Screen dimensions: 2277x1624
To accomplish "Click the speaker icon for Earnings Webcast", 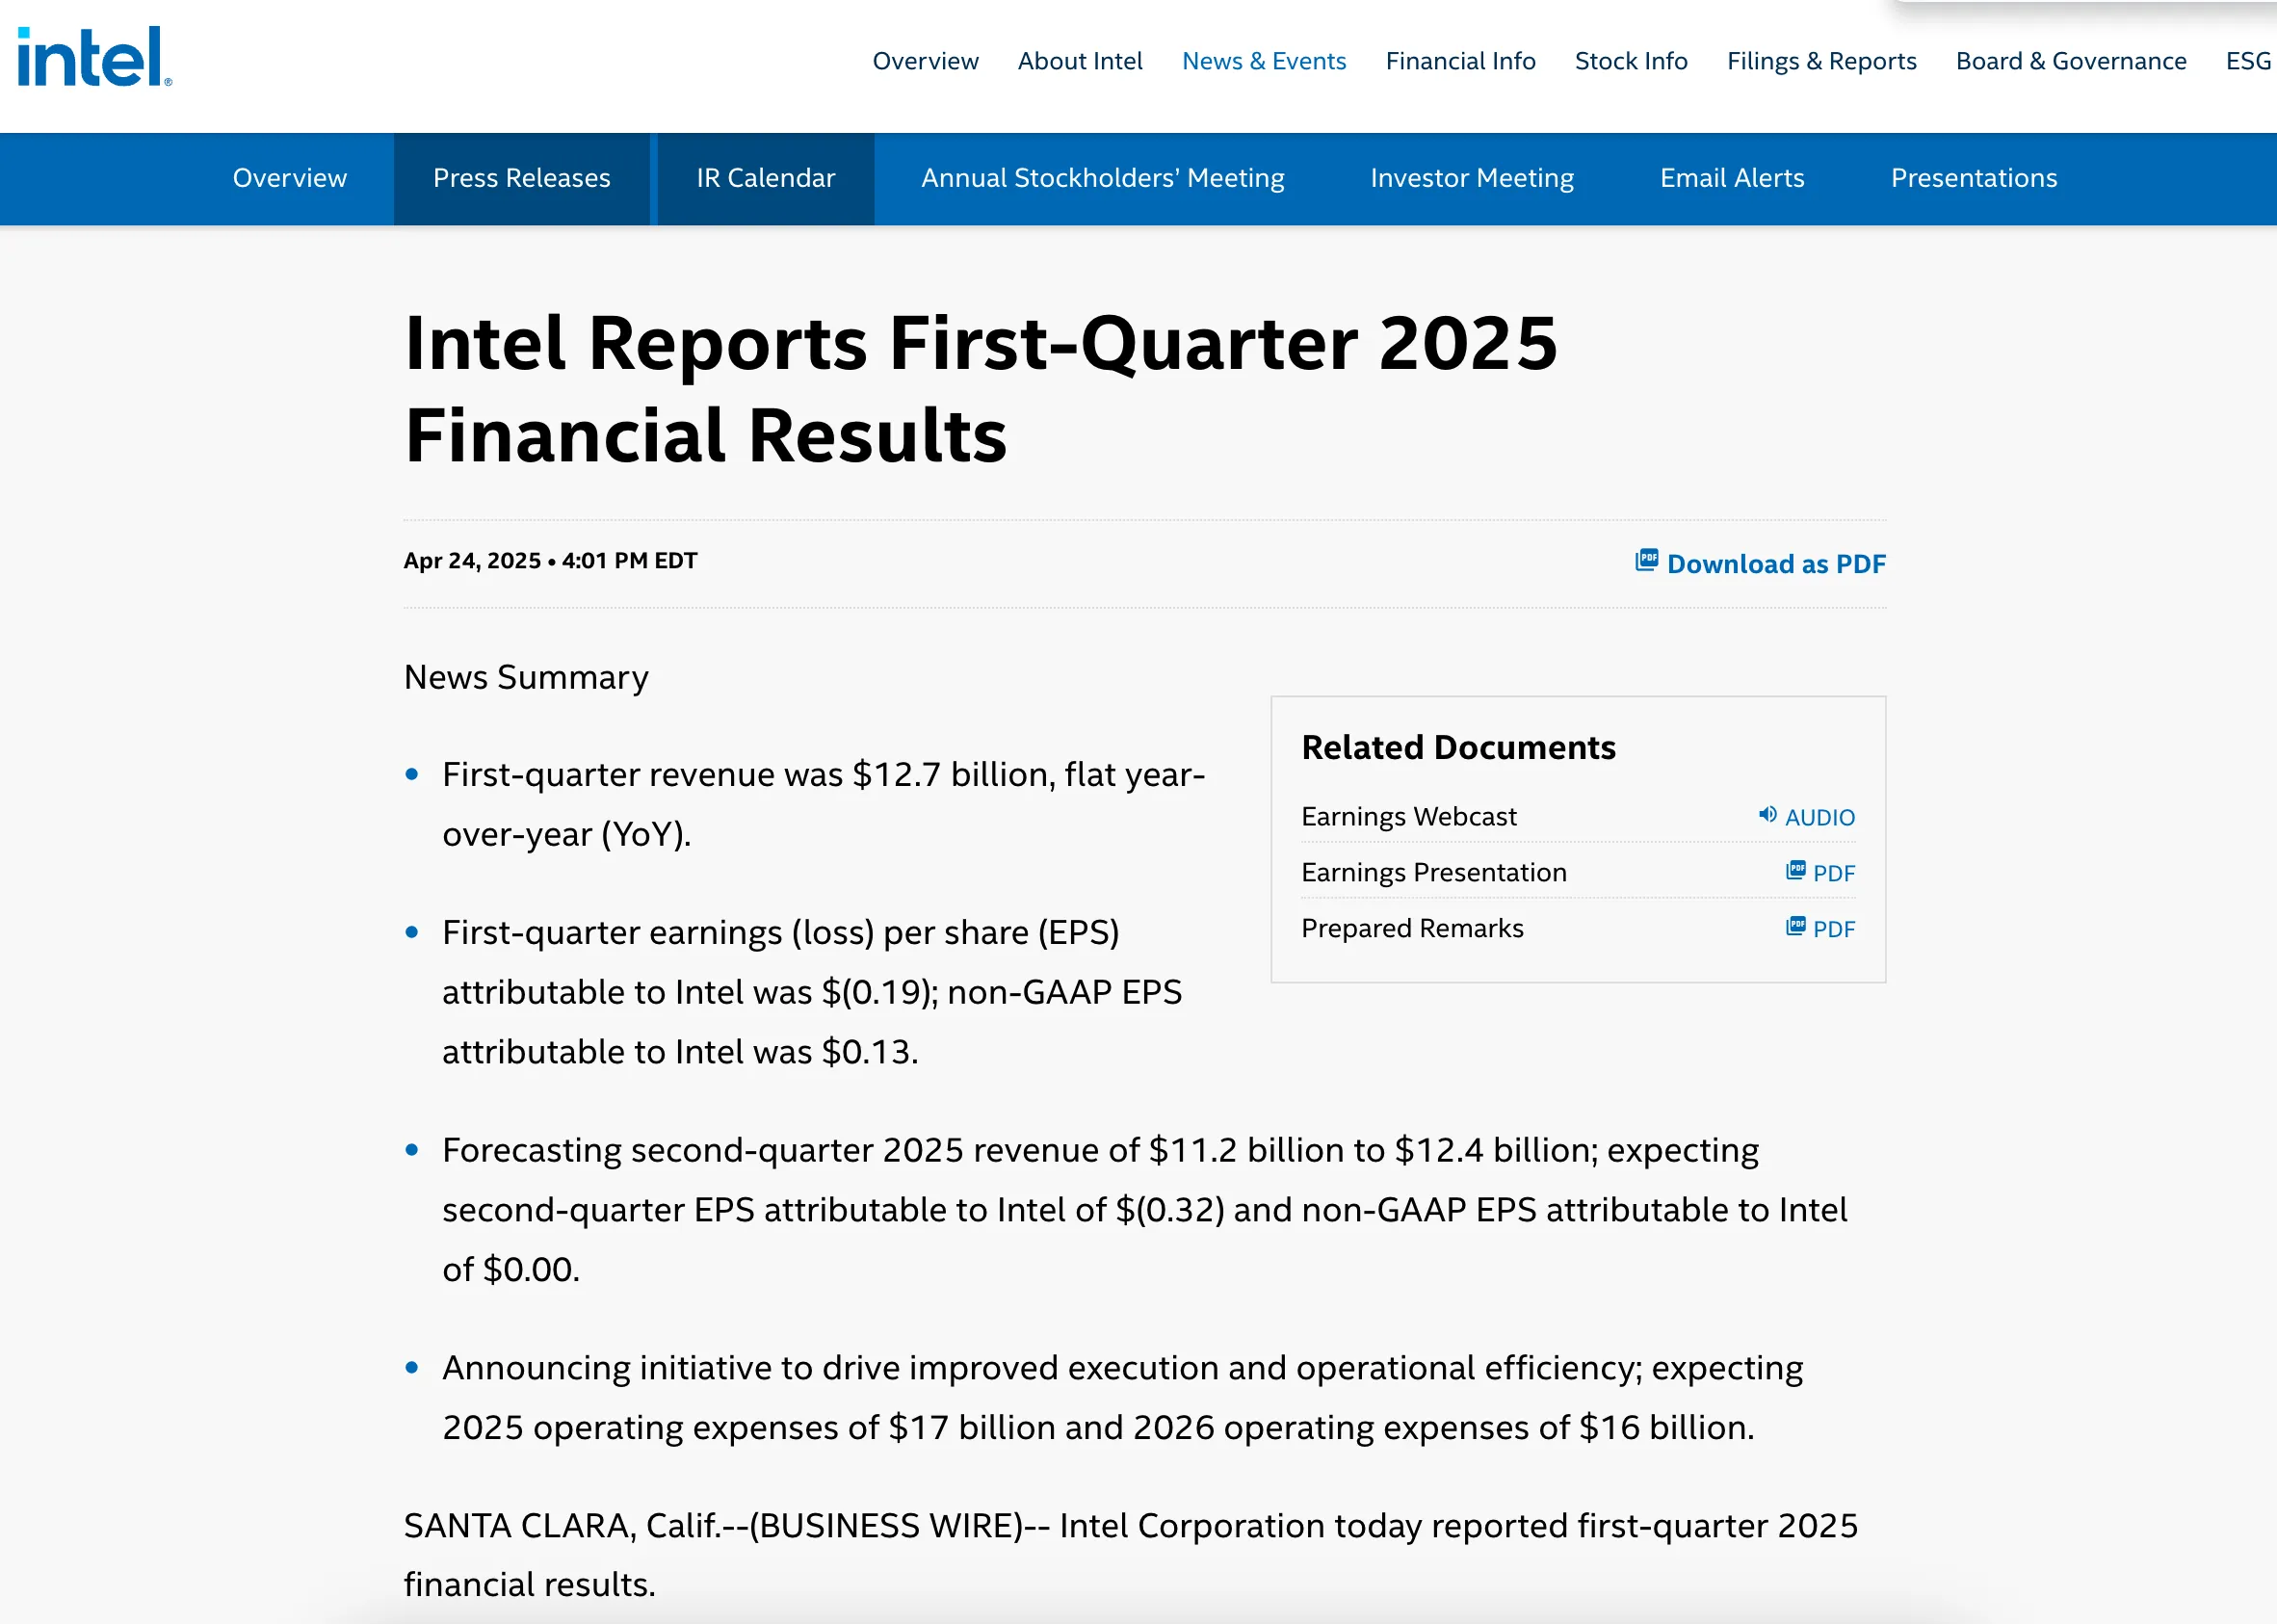I will click(x=1768, y=815).
